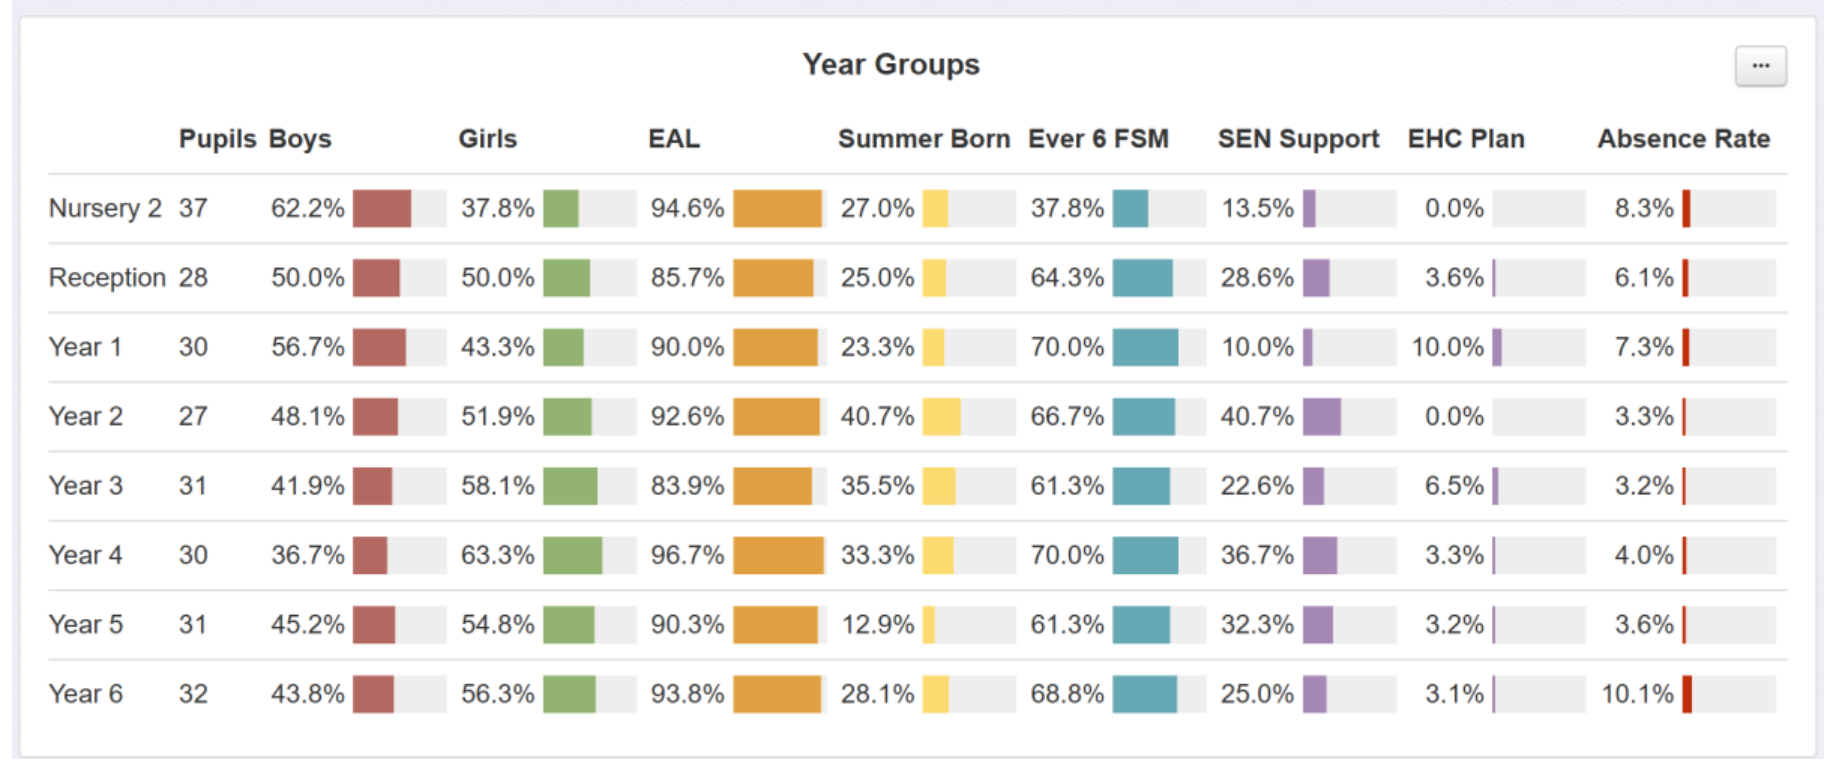Click Year 6 absence rate red bar
This screenshot has width=1829, height=764.
(x=1687, y=694)
